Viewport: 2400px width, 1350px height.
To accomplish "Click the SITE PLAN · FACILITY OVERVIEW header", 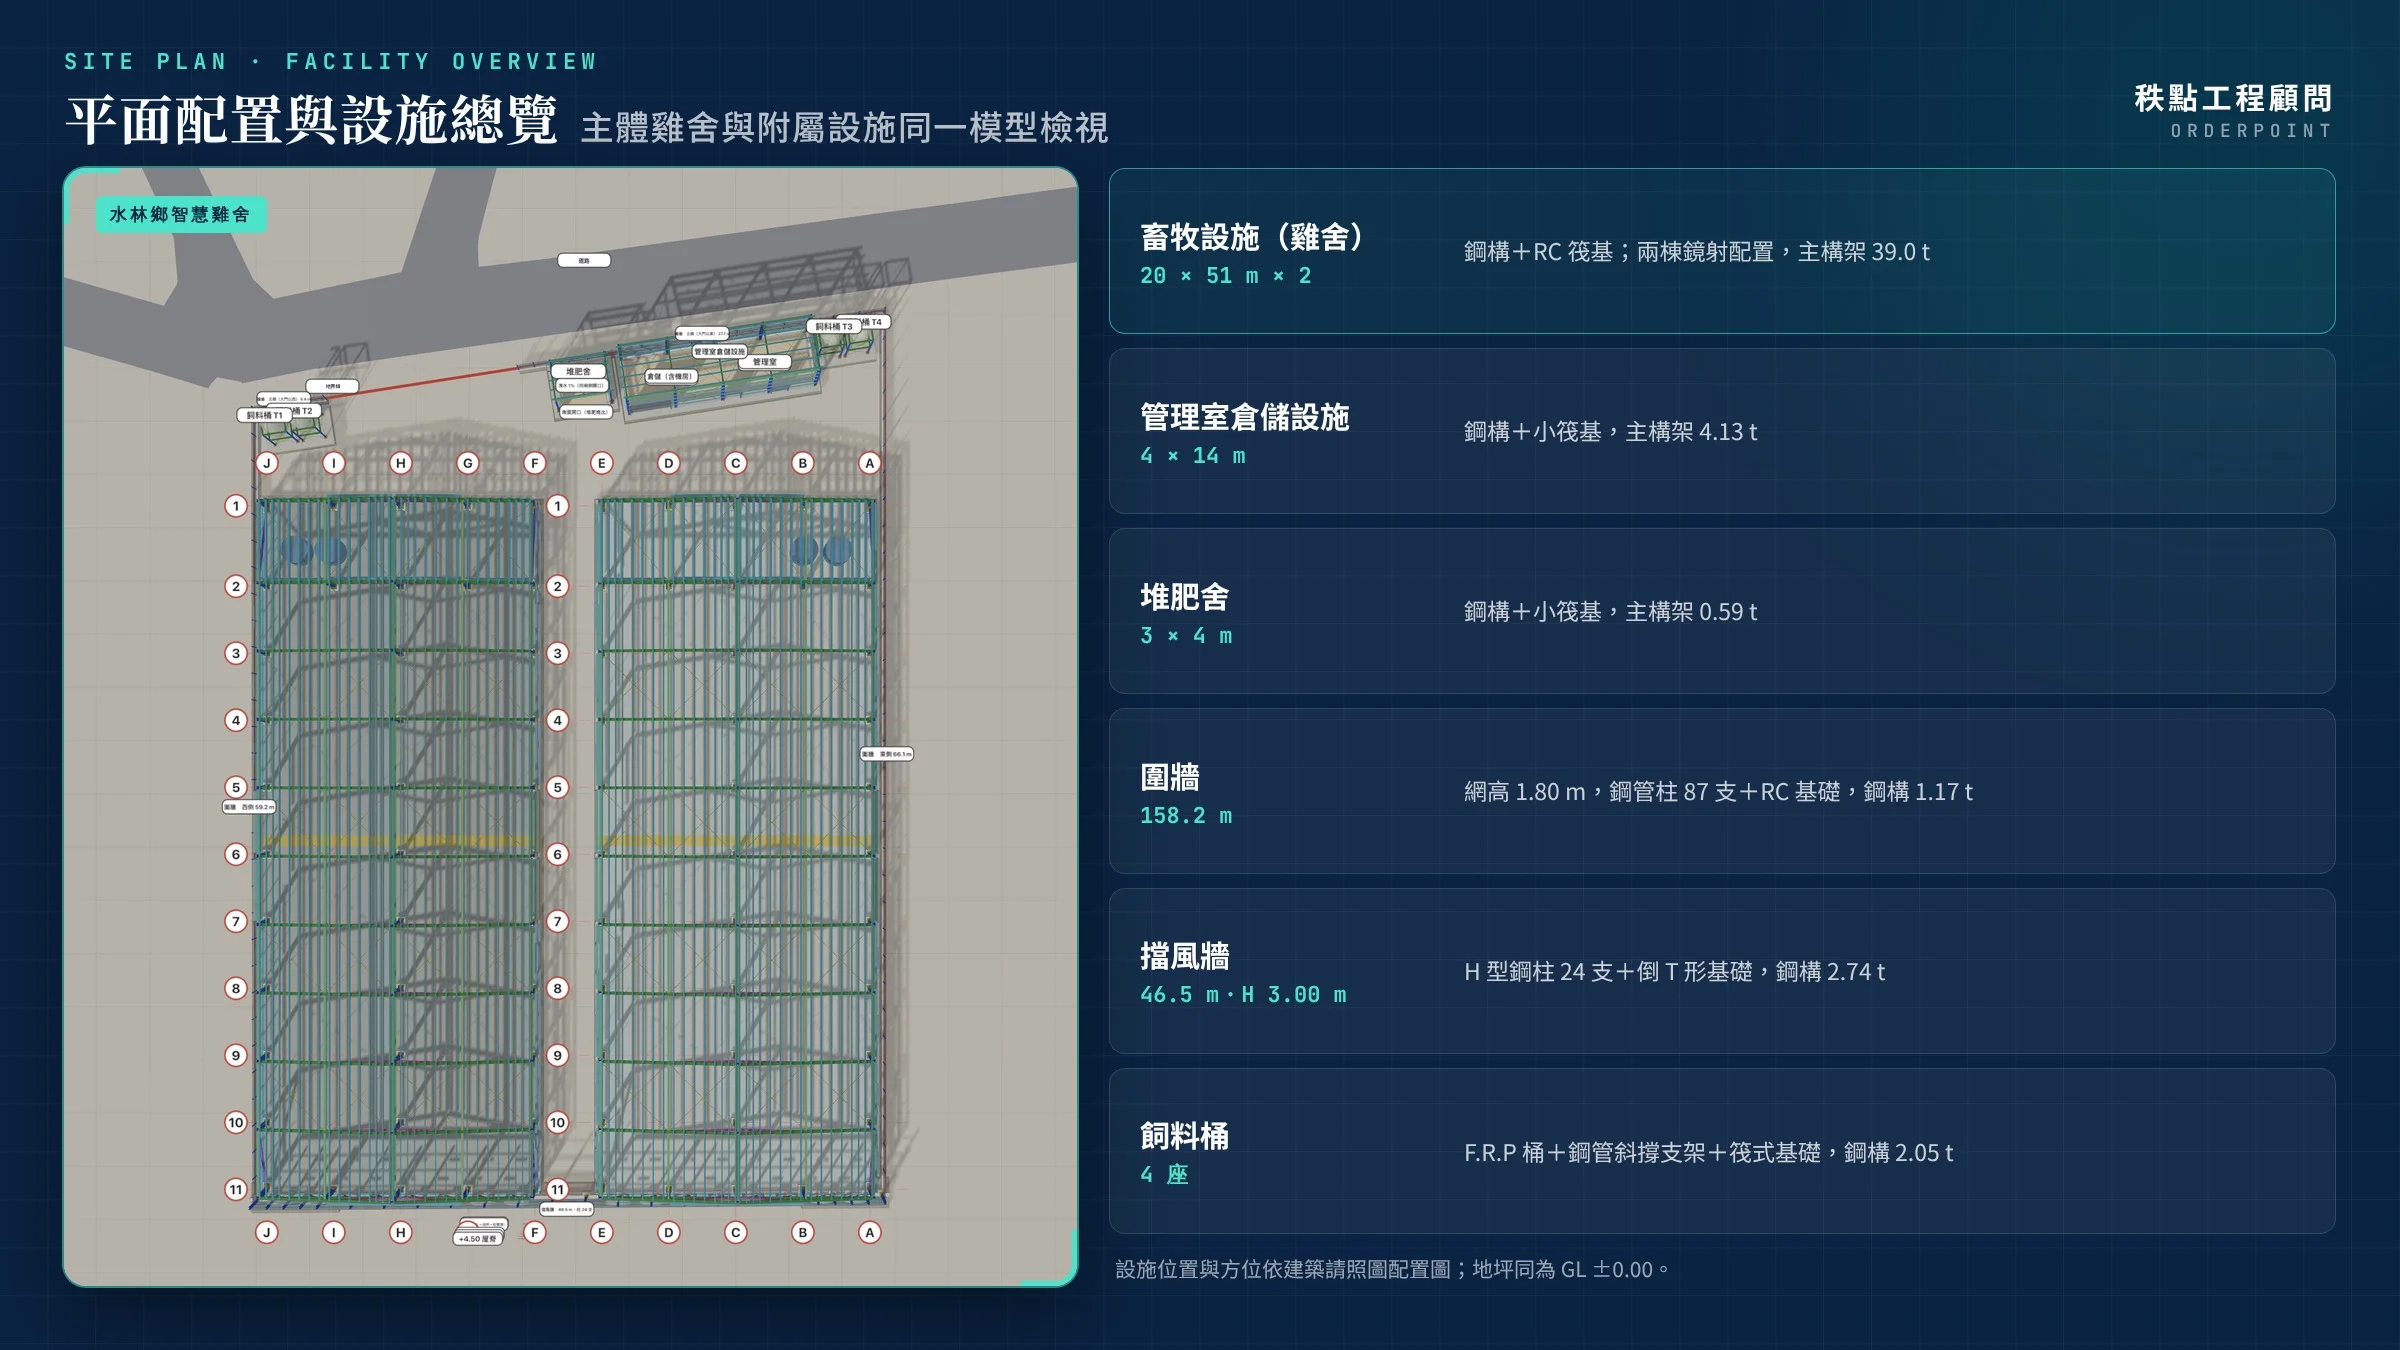I will (x=331, y=62).
